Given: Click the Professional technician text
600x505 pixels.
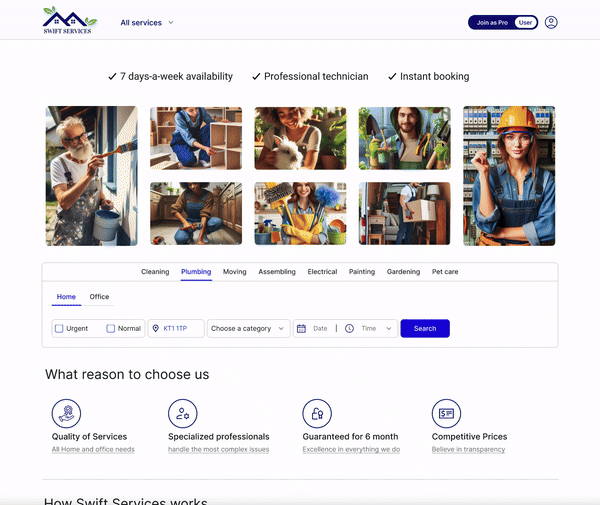Looking at the screenshot, I should pyautogui.click(x=316, y=77).
